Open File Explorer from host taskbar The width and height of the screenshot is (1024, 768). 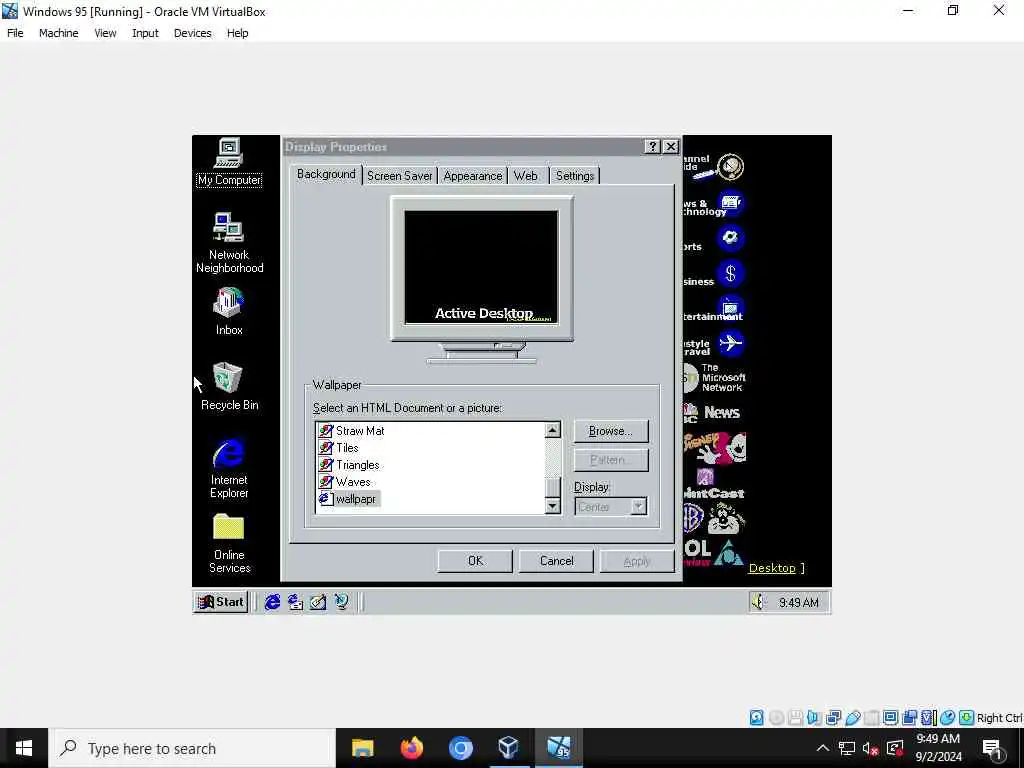point(362,748)
